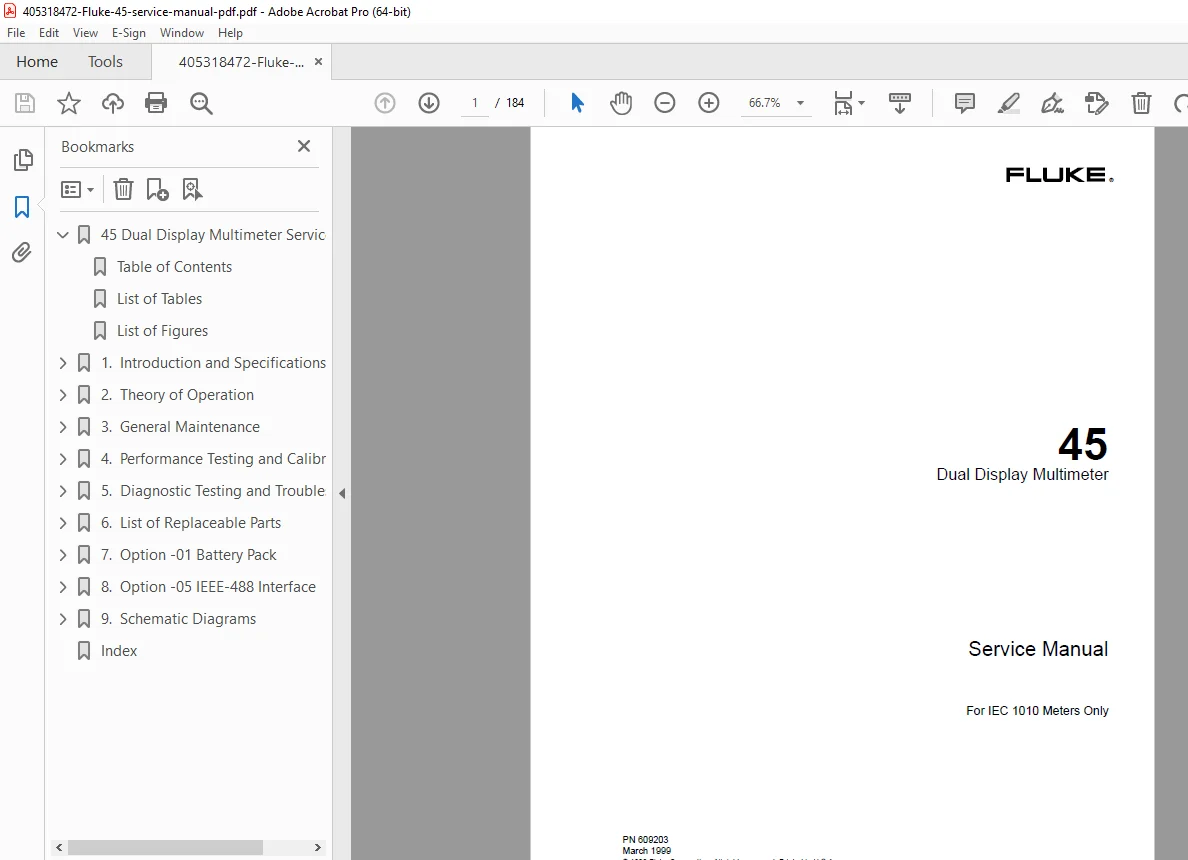Click the bookmarks horizontal scrollbar thumb
Screen dimensions: 1188x860
click(x=165, y=847)
